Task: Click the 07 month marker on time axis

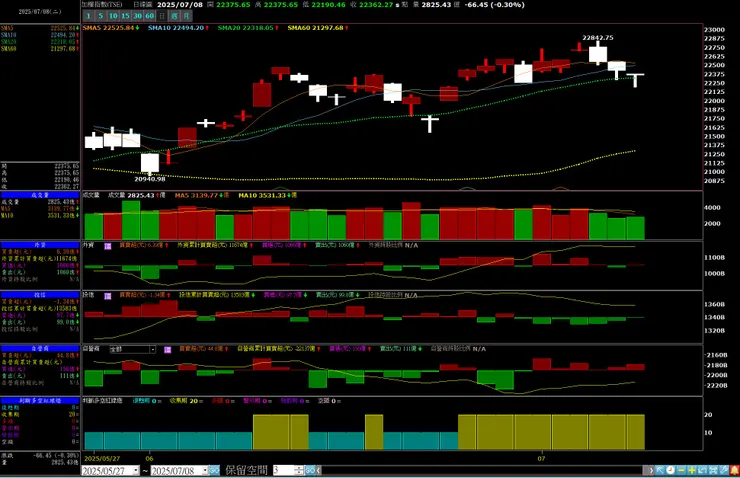Action: 541,459
